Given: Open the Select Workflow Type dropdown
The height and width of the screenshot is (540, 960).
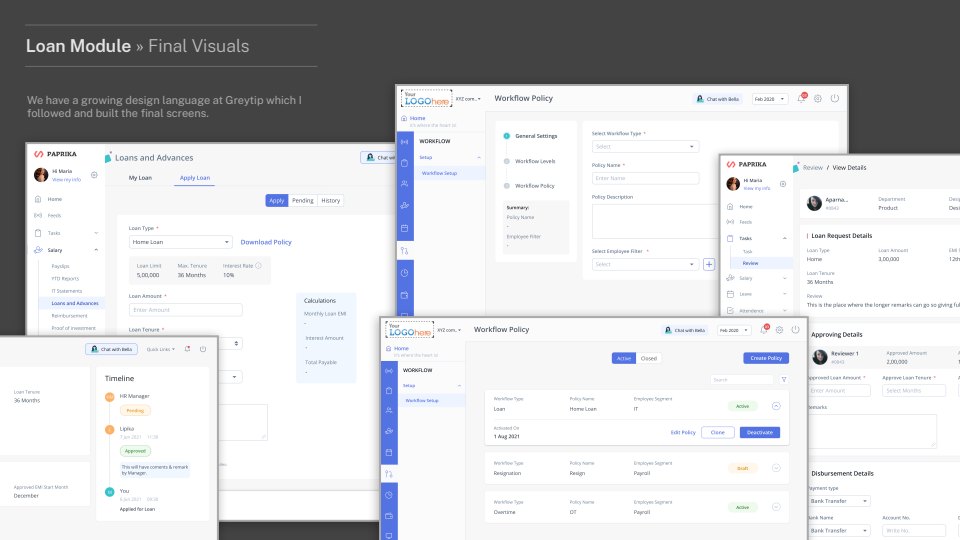Looking at the screenshot, I should click(x=645, y=147).
